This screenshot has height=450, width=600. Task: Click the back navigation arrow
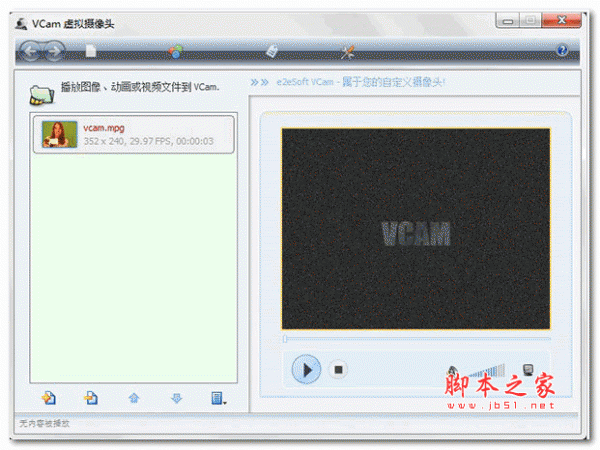pyautogui.click(x=31, y=51)
